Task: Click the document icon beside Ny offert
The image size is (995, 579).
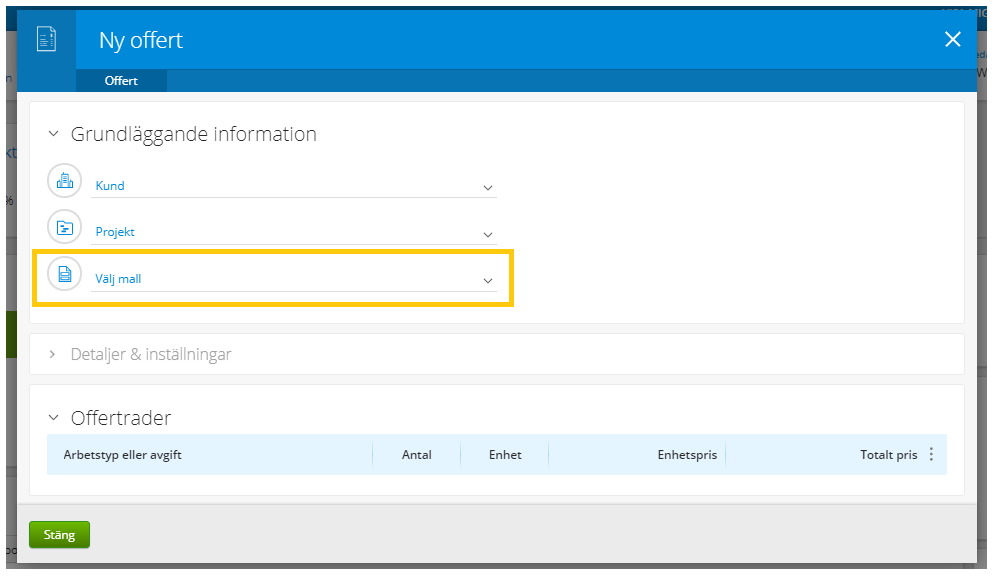Action: coord(46,39)
